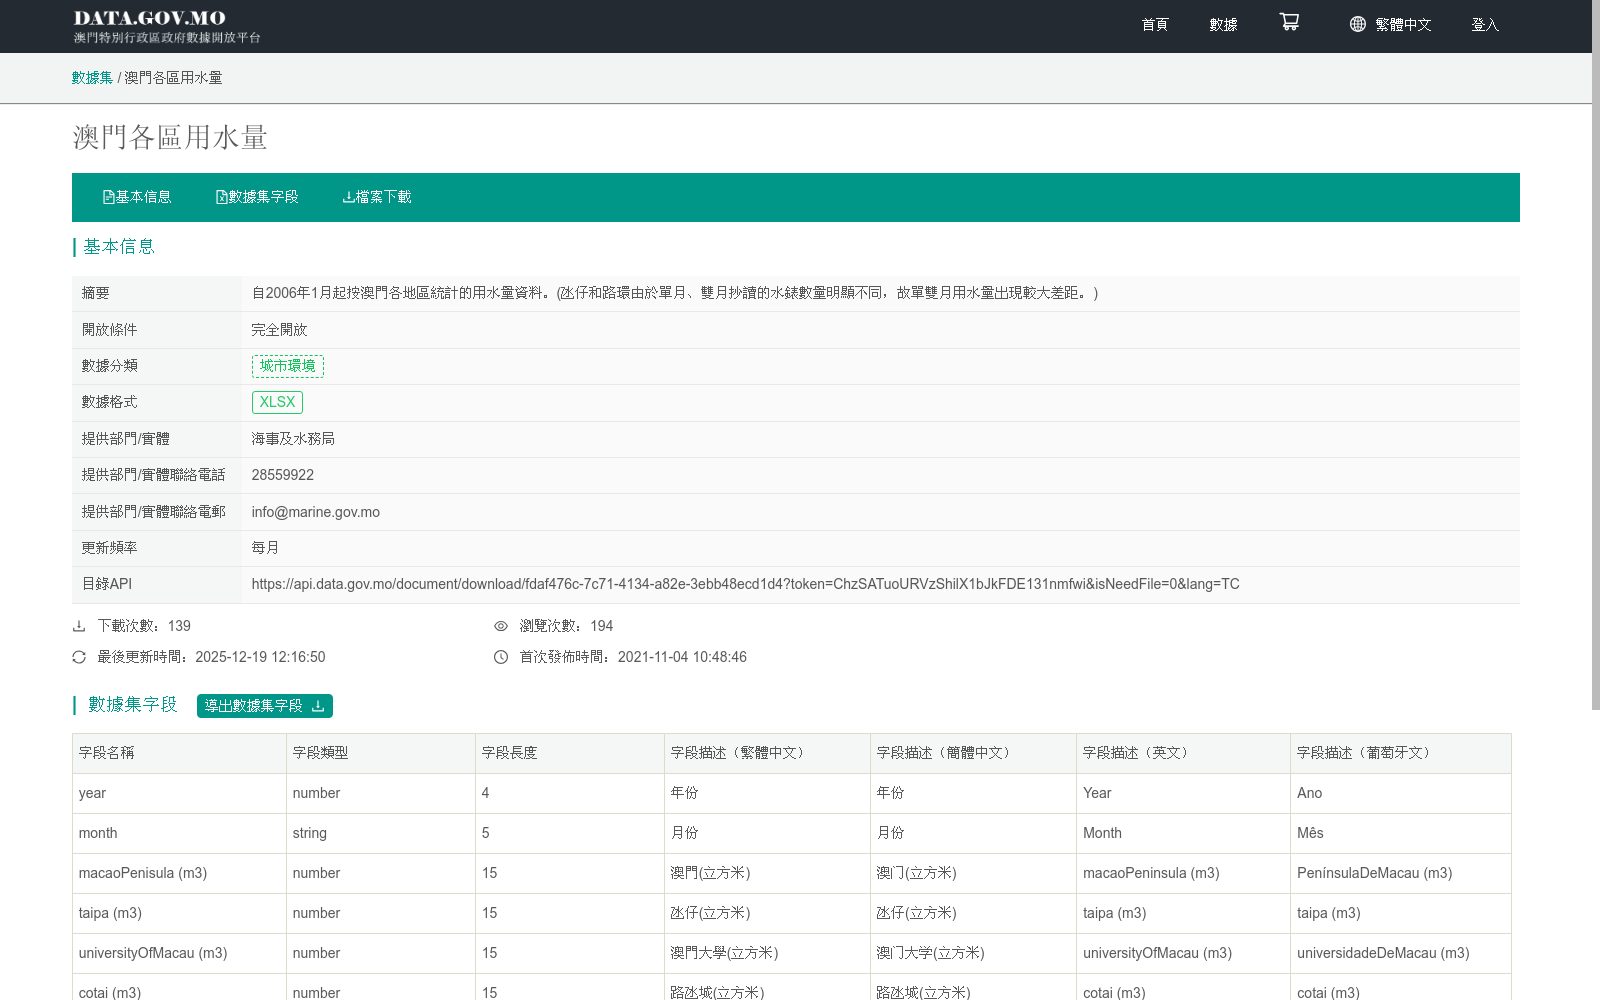
Task: Switch to the 數據集字段 tab
Action: (257, 197)
